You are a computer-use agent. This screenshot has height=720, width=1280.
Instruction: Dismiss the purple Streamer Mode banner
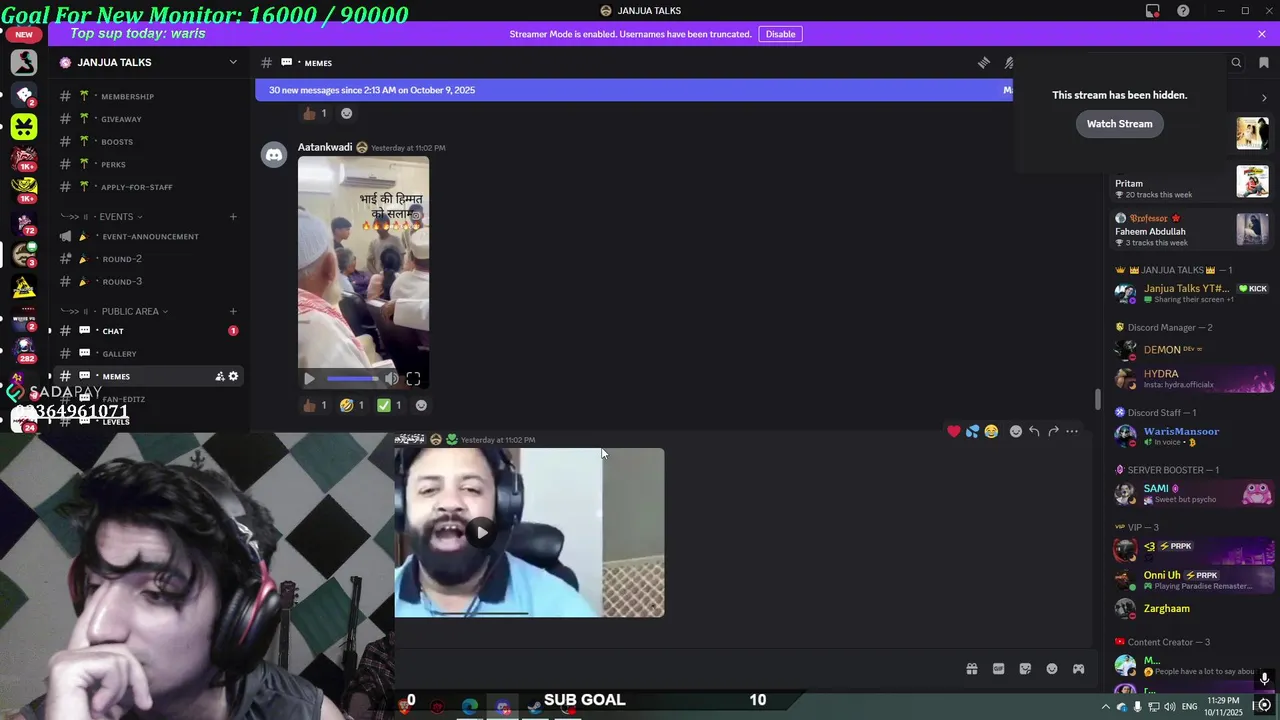(1262, 34)
